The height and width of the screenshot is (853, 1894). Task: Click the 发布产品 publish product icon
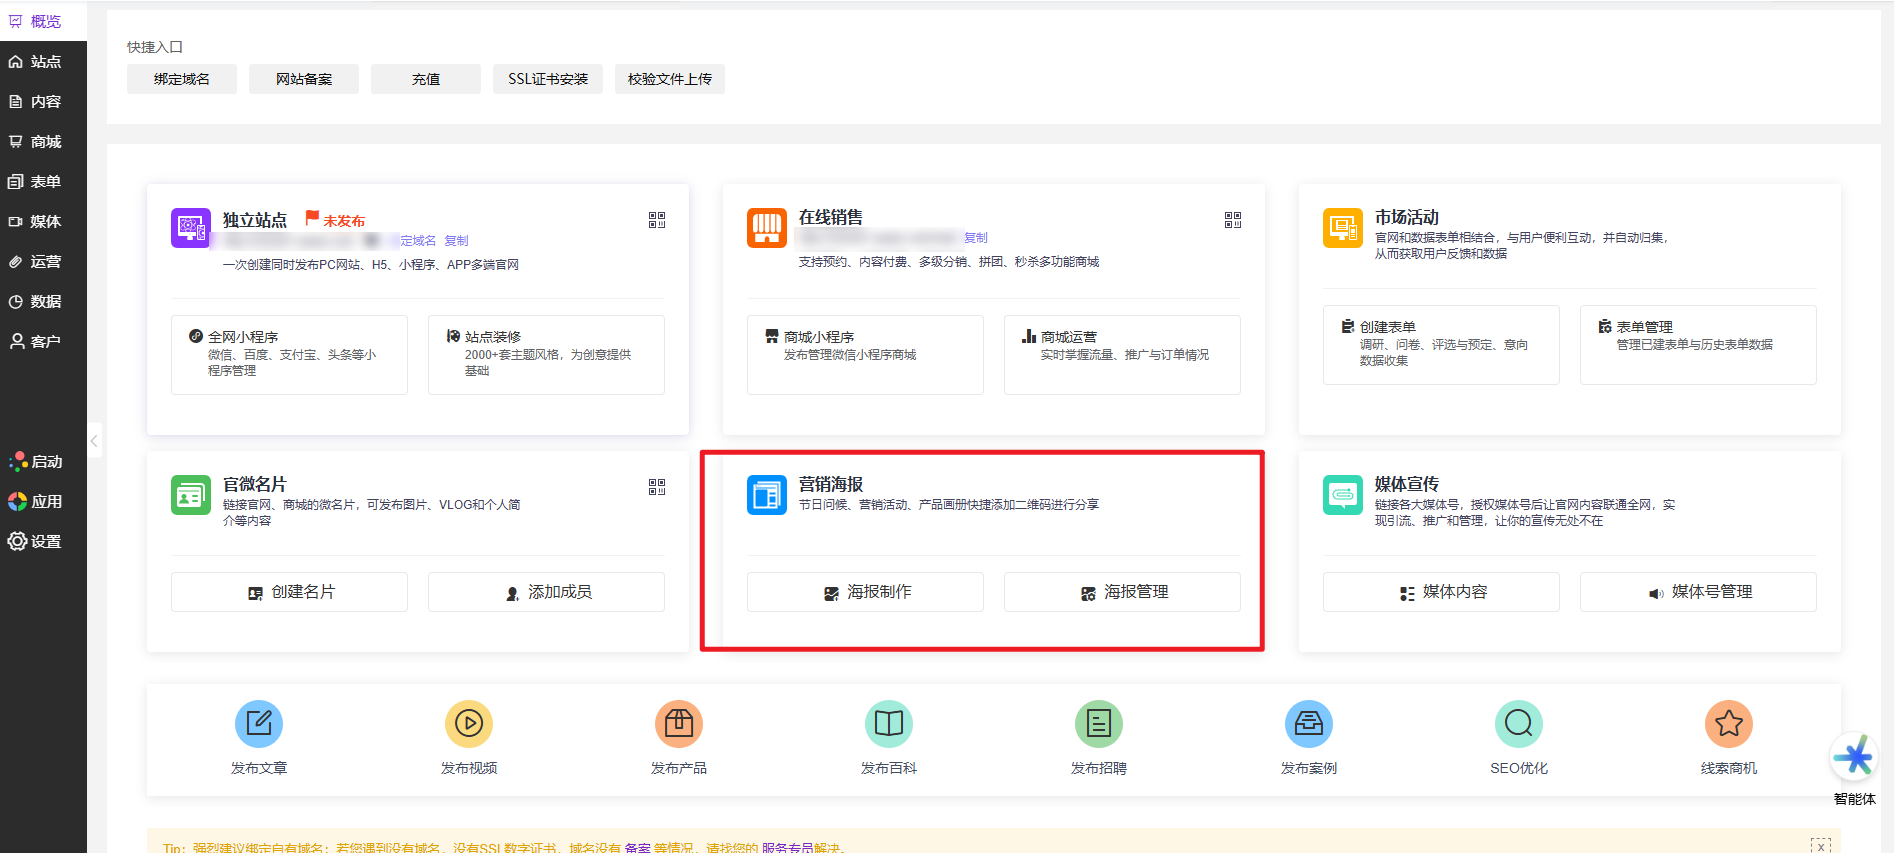click(679, 723)
